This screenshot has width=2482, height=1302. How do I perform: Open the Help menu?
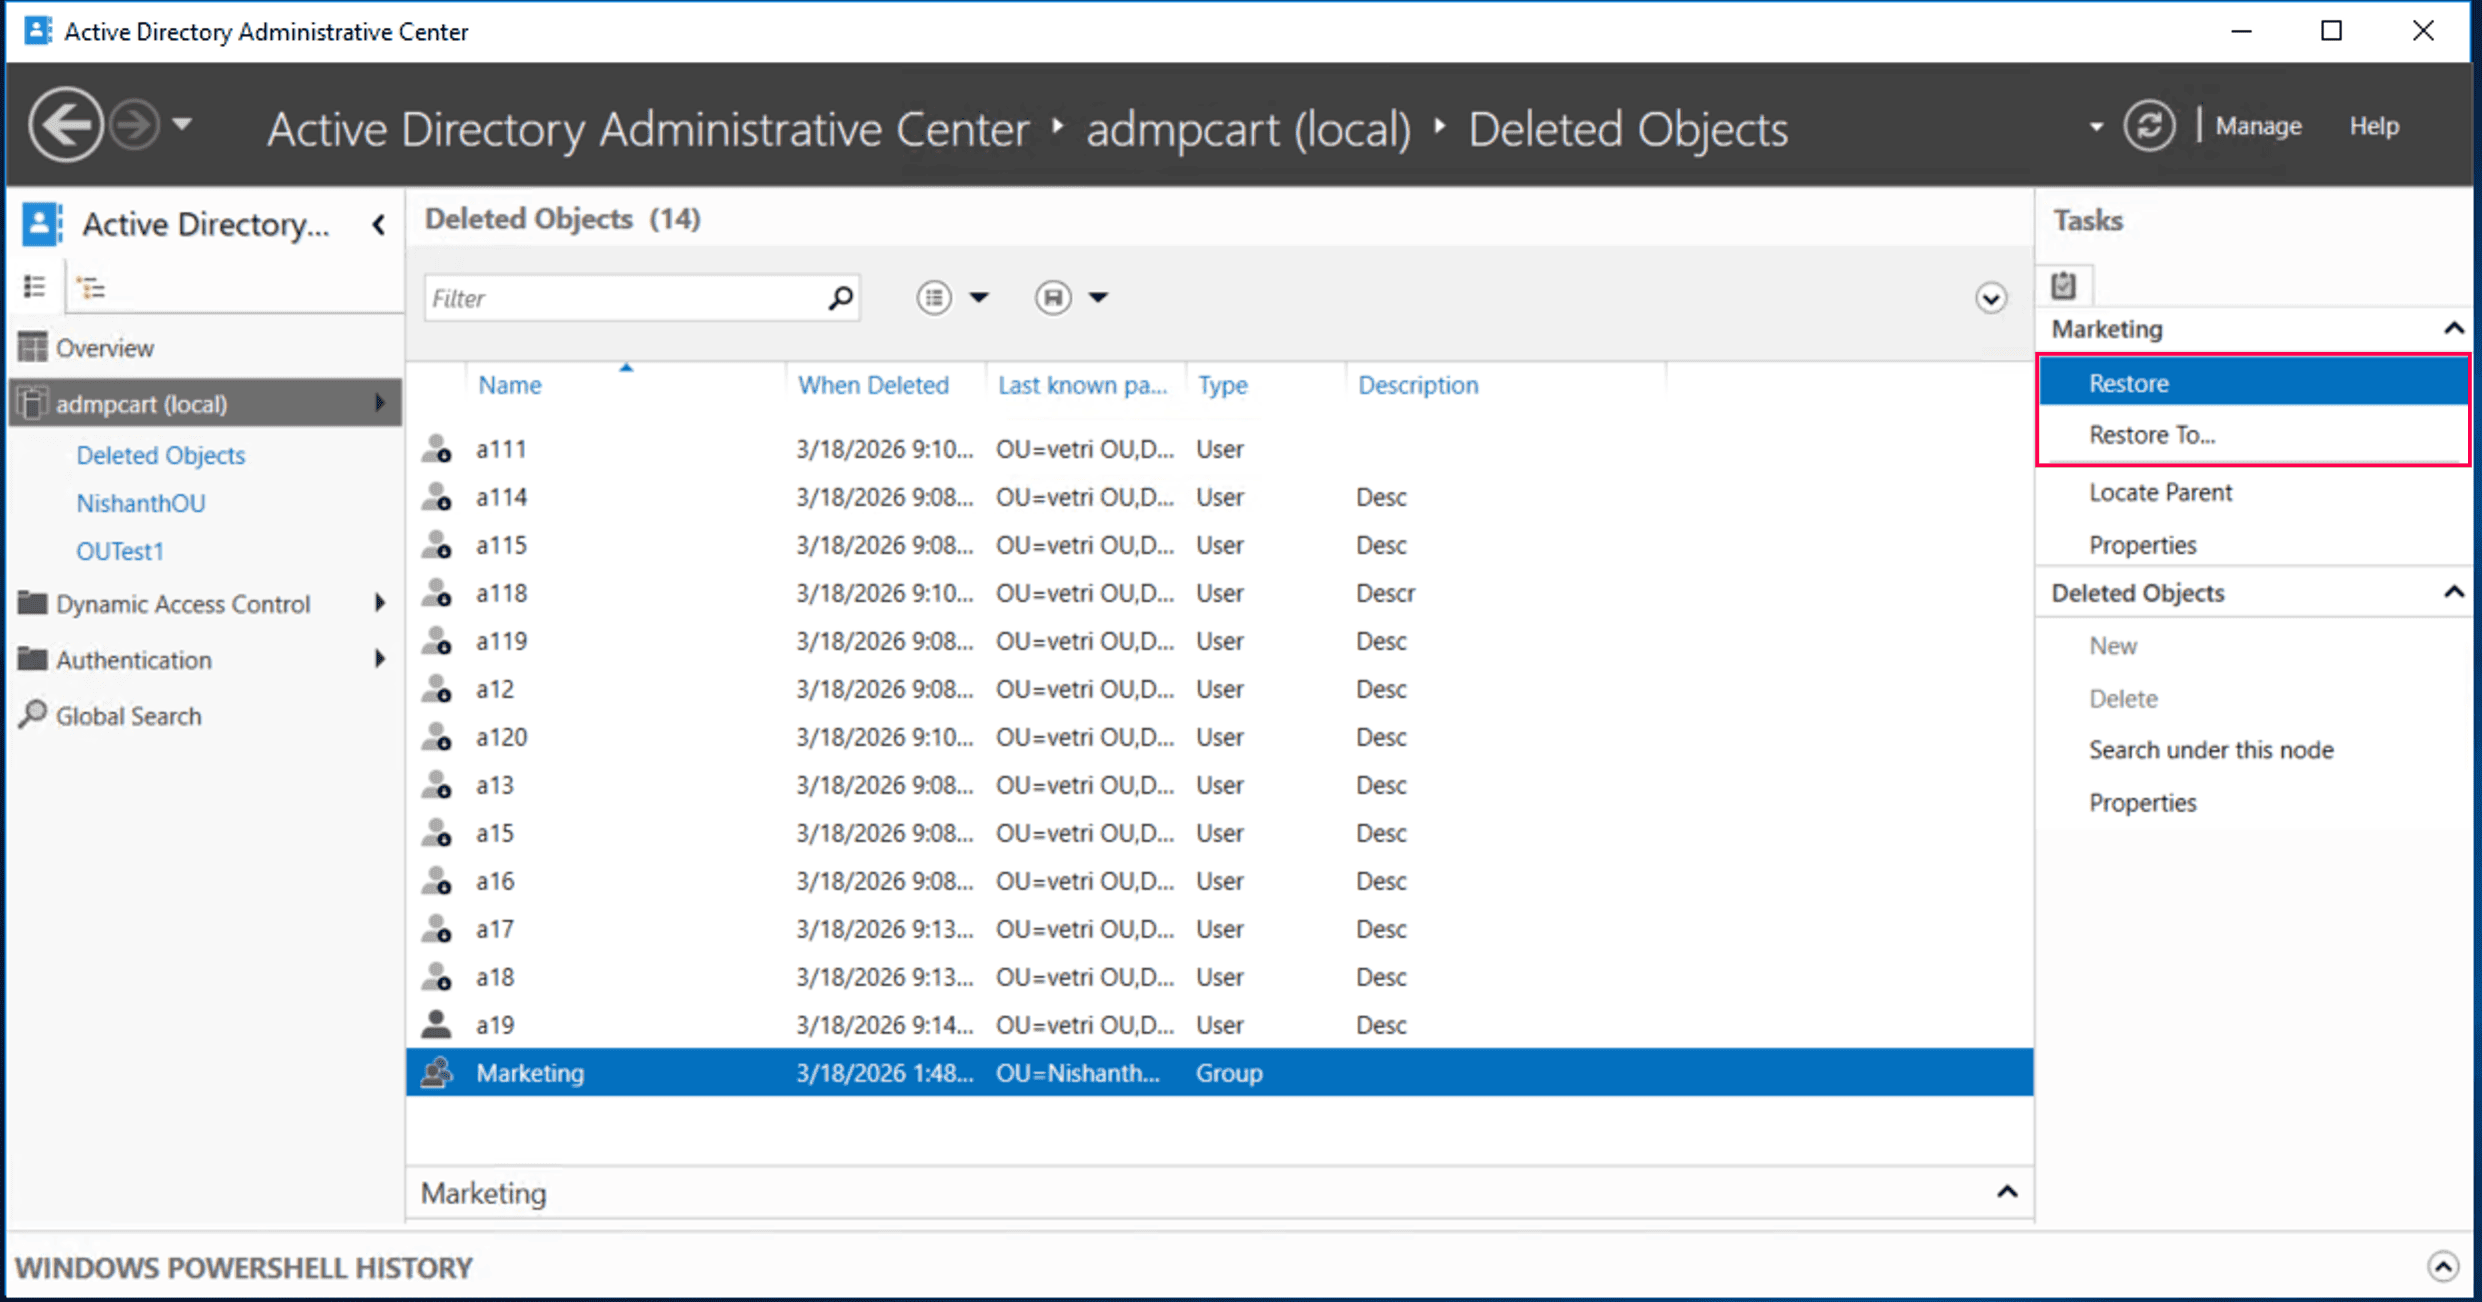tap(2374, 125)
